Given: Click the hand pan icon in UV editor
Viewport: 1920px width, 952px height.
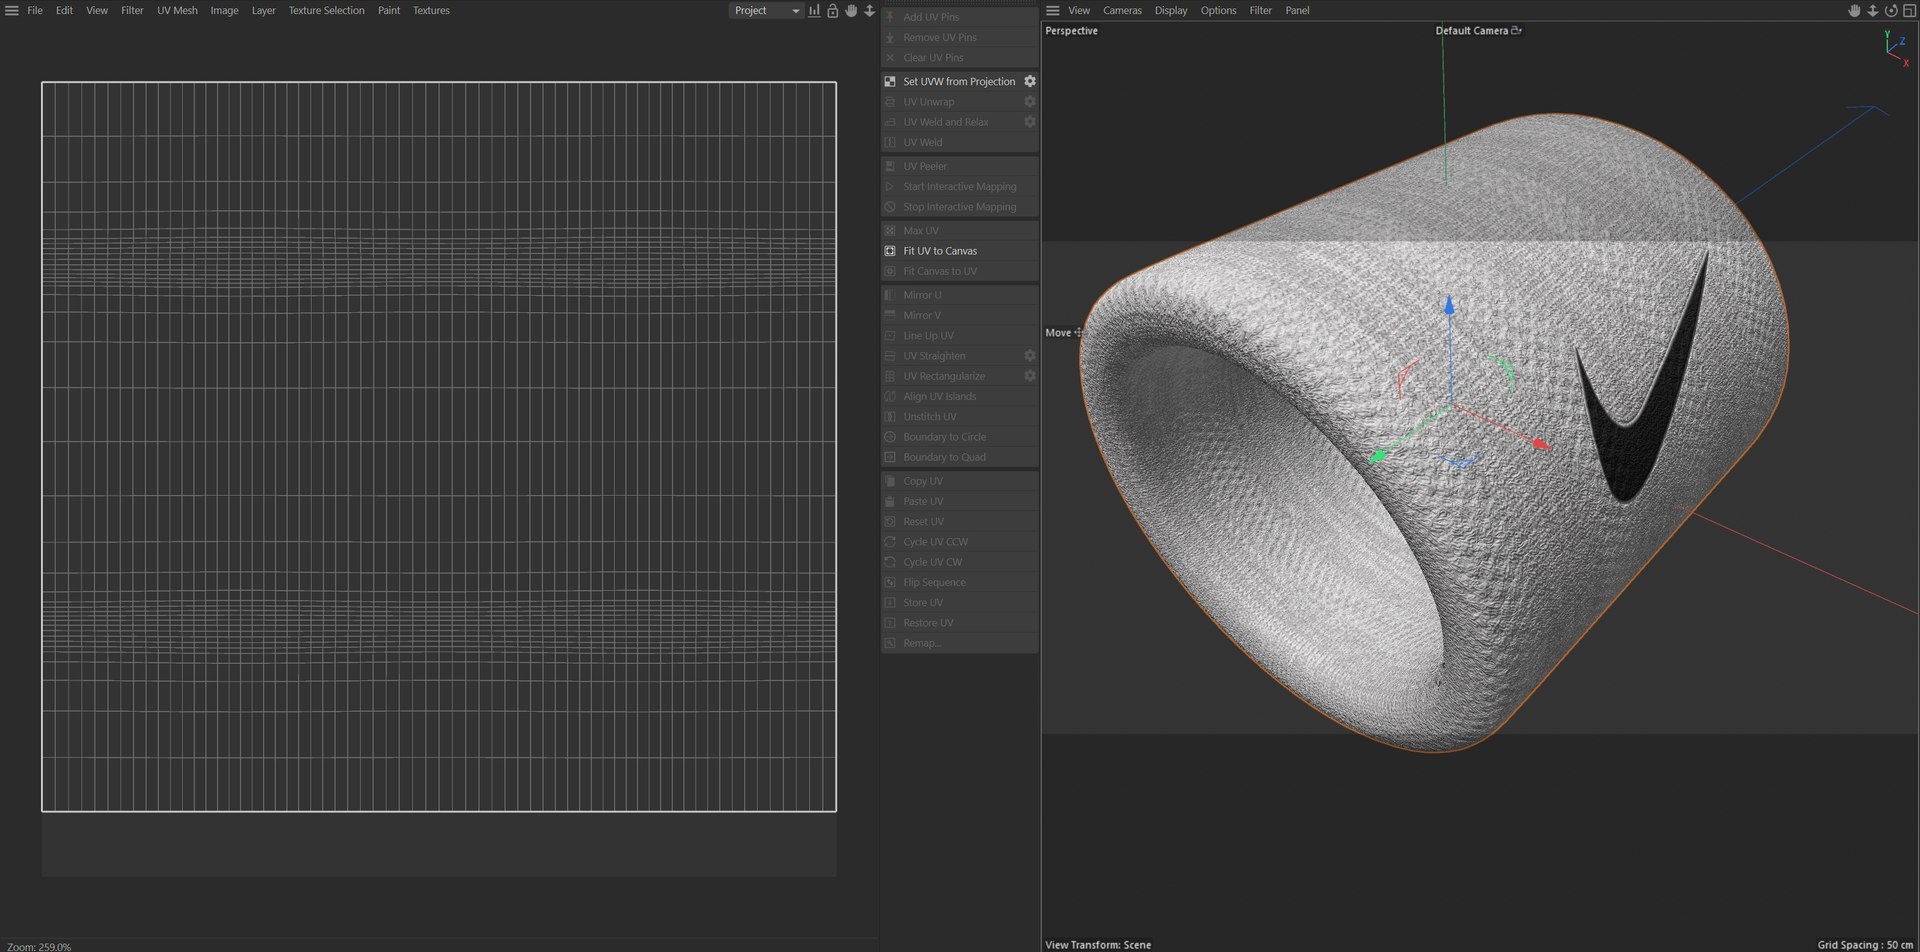Looking at the screenshot, I should [851, 10].
